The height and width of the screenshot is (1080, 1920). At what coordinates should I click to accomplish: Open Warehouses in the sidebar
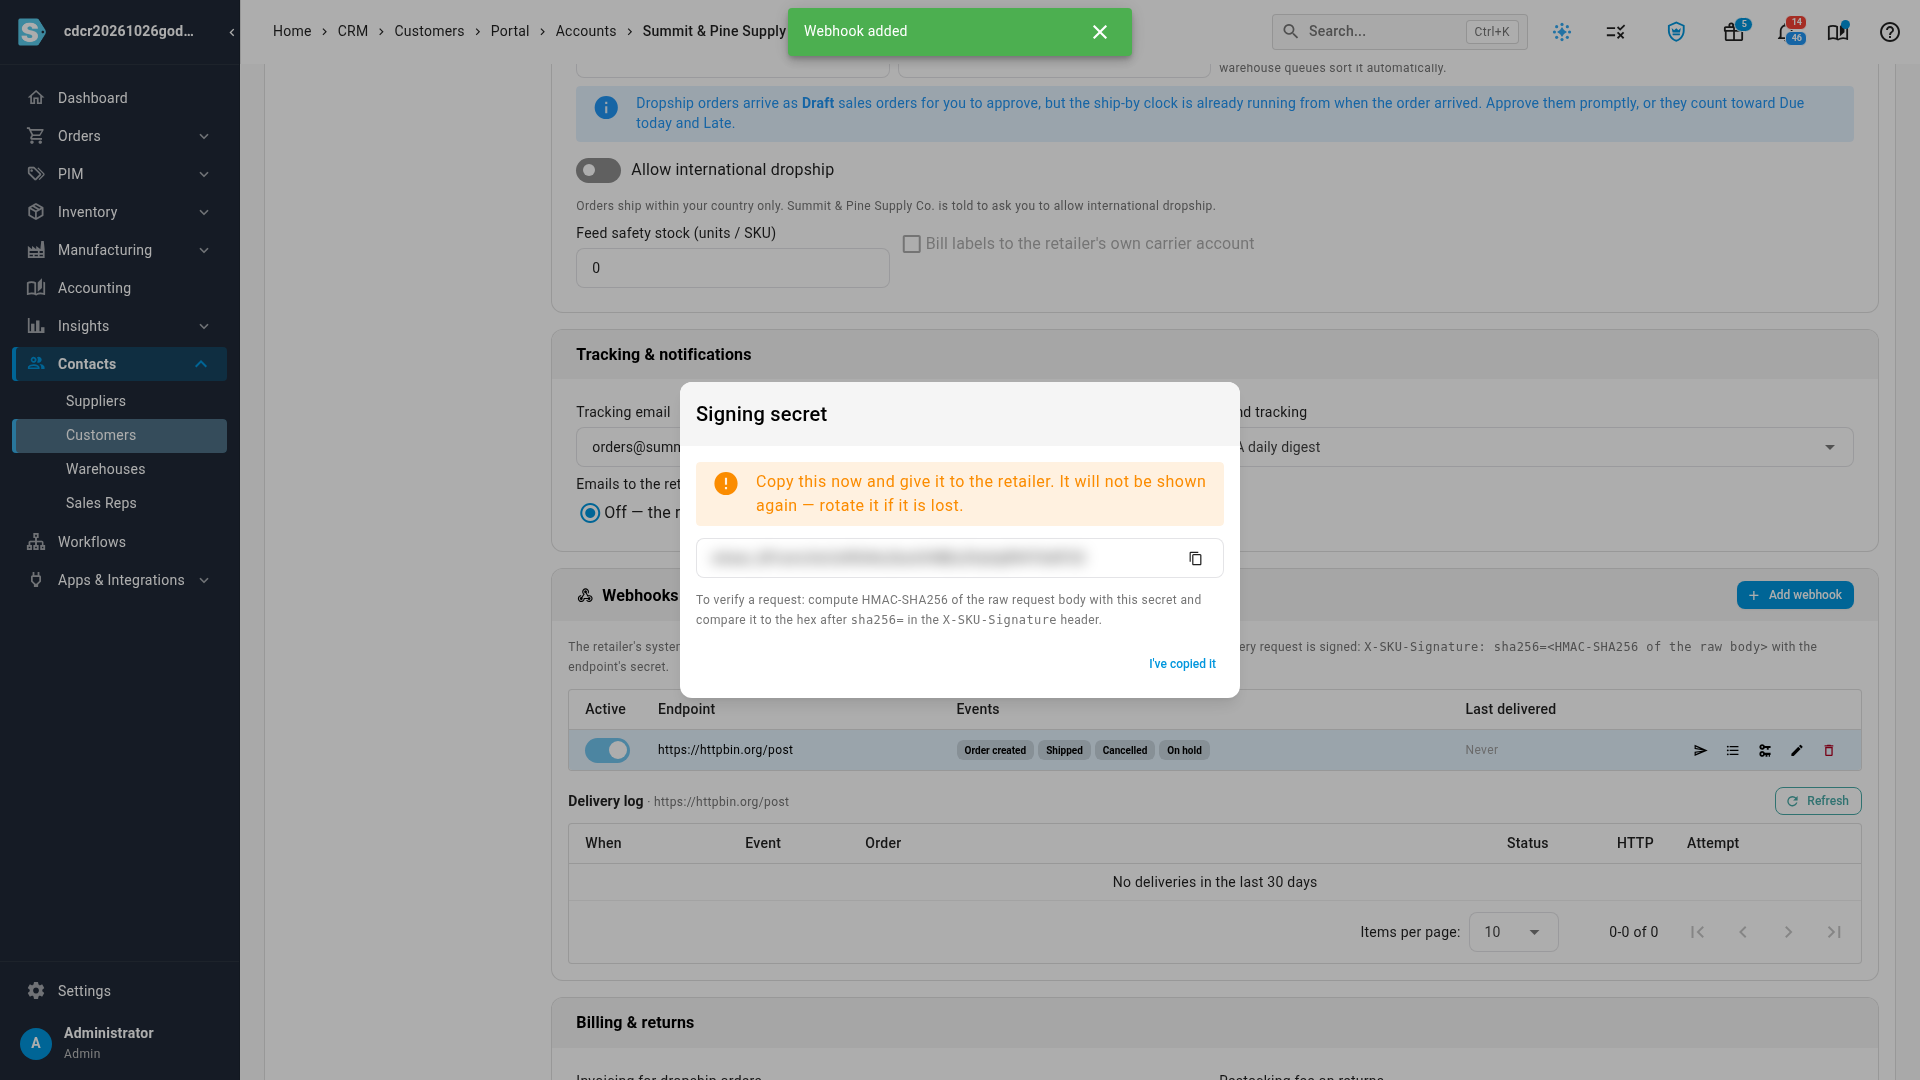click(120, 469)
